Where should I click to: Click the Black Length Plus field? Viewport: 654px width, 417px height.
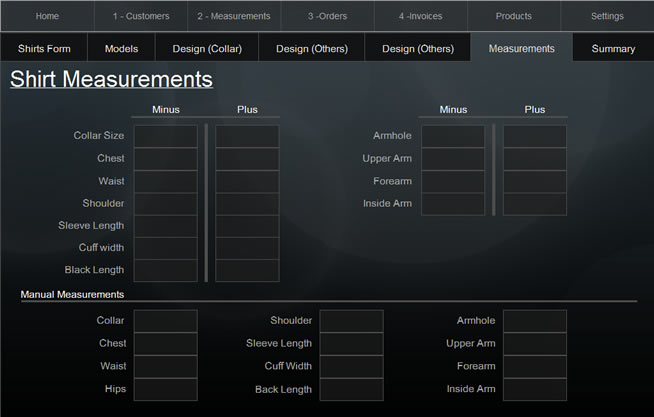[x=247, y=270]
